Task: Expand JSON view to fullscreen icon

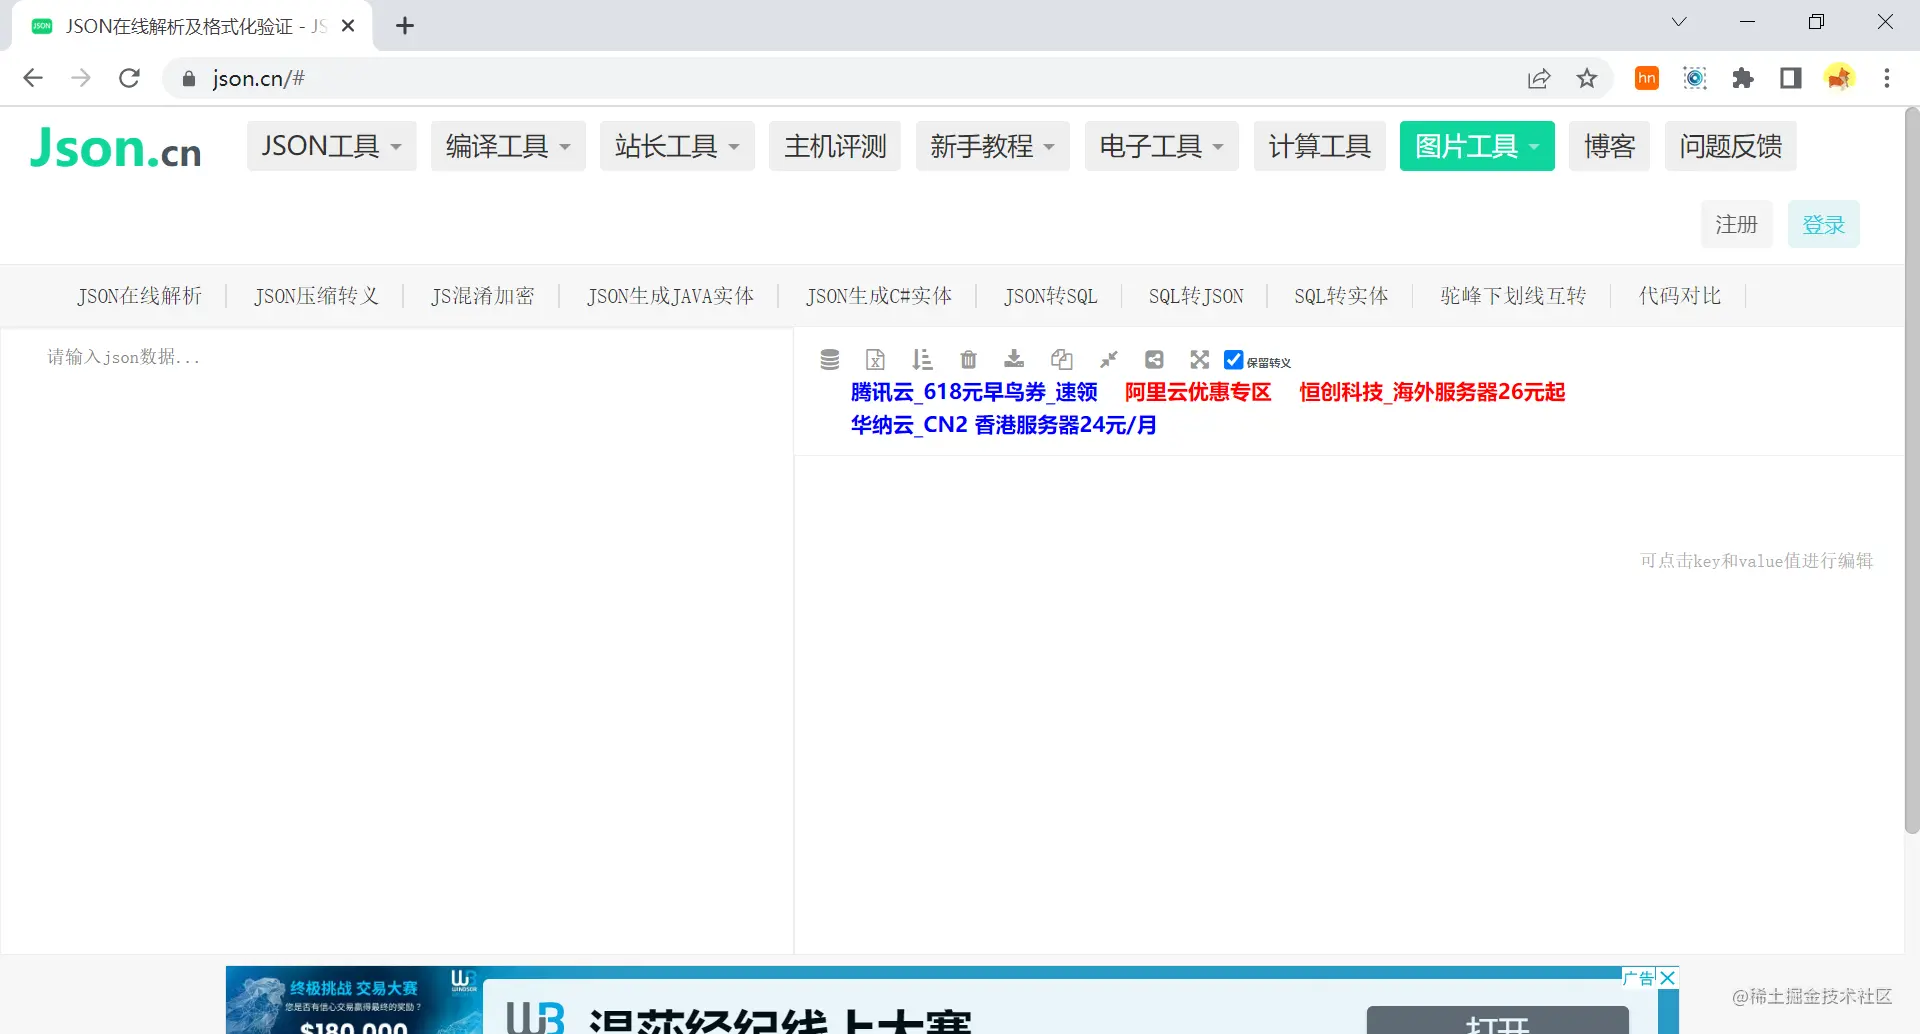Action: tap(1200, 359)
